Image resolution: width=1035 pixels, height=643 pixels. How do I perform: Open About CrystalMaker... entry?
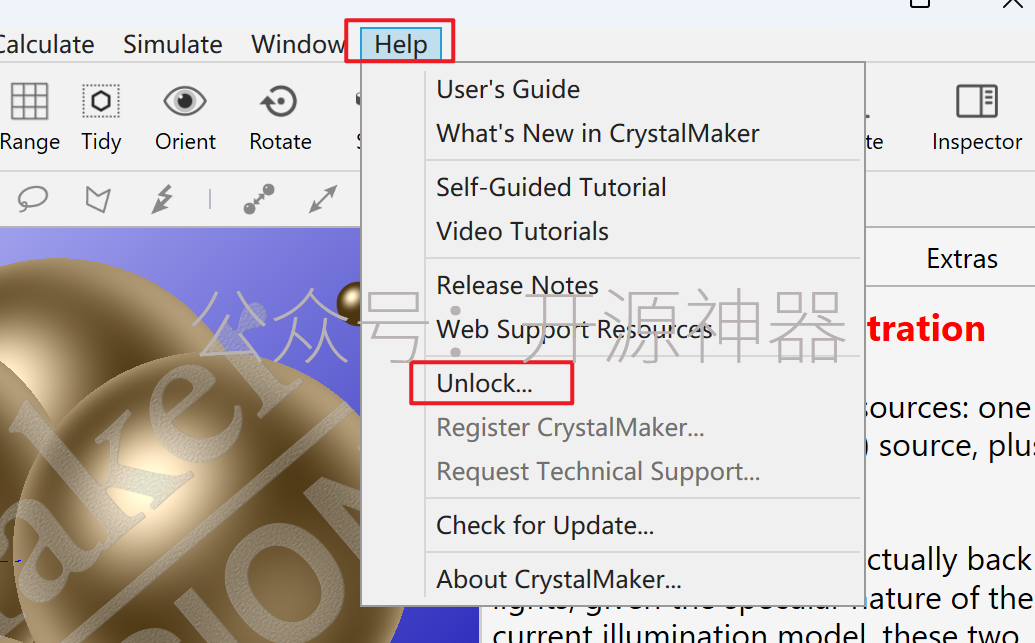coord(558,580)
